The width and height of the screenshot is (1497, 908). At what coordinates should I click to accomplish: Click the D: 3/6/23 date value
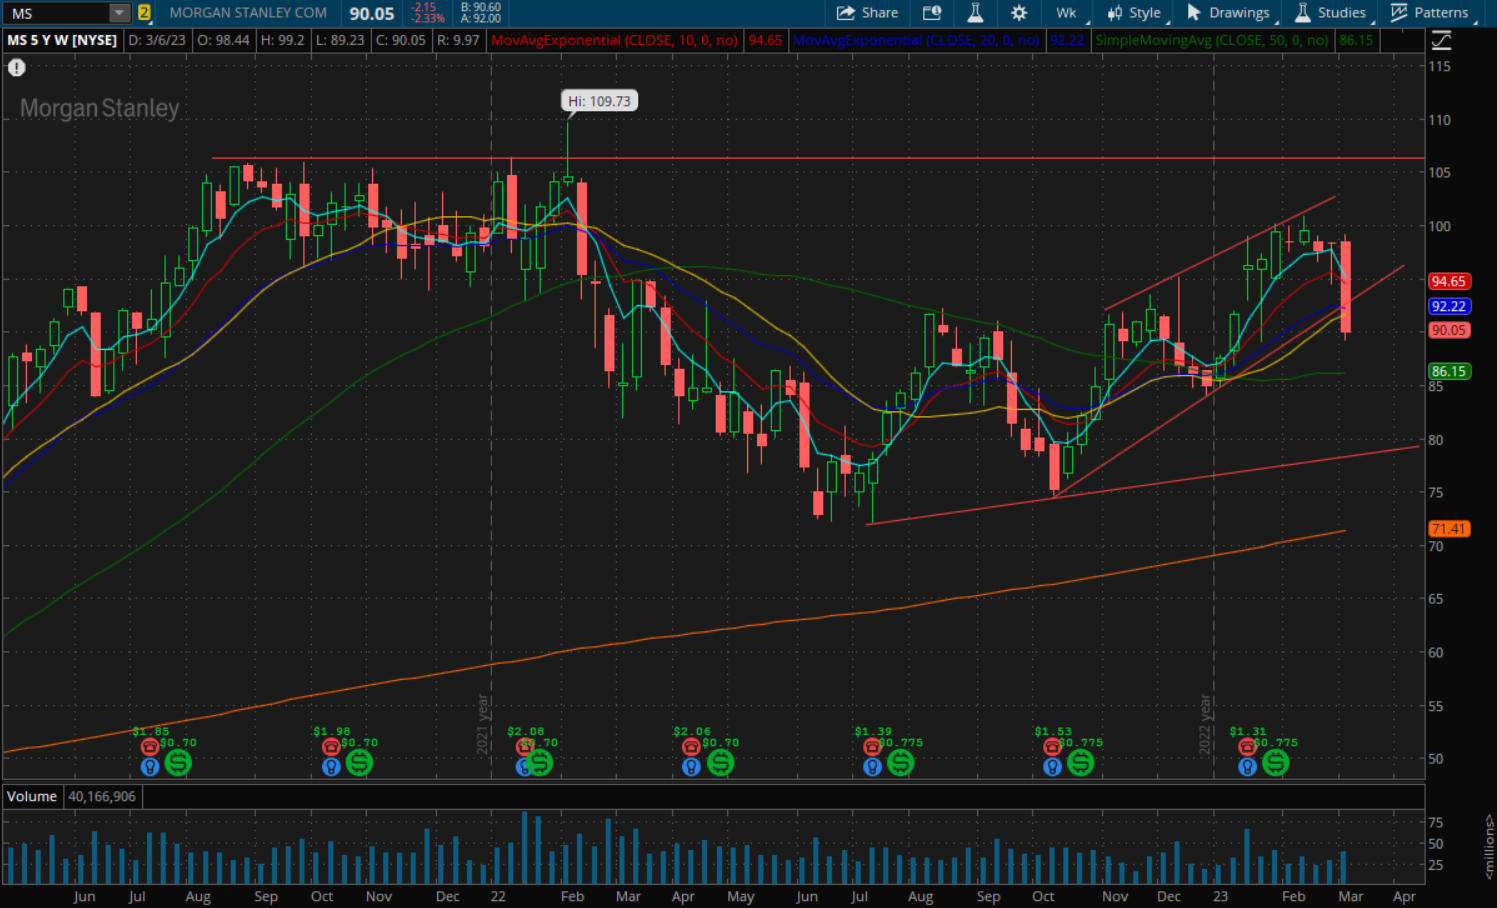point(157,40)
